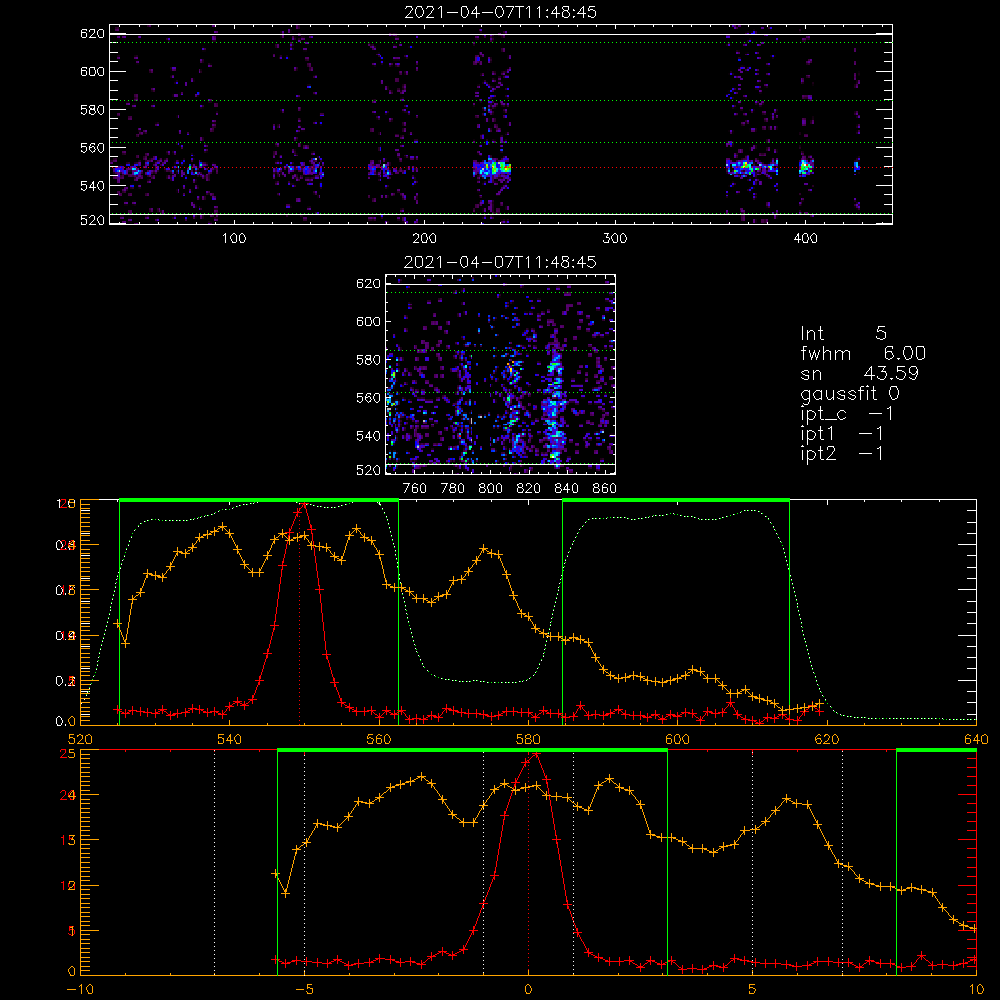Click right green range bar atop 520–640 plot
Screen dimensions: 1000x1000
point(676,500)
